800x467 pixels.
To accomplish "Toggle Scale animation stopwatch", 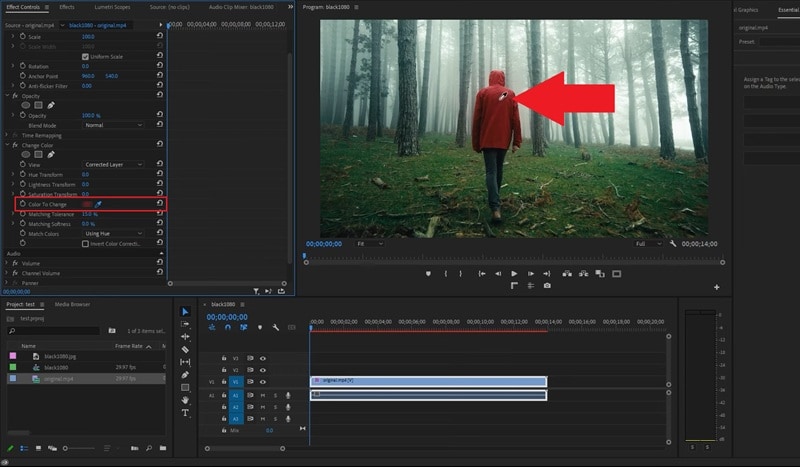I will click(22, 36).
